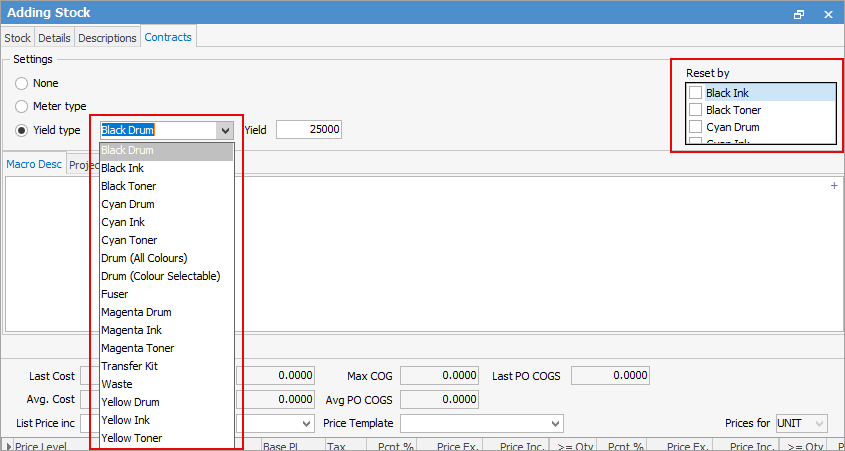Collapse the Yield type dropdown arrow
This screenshot has height=451, width=845.
click(225, 130)
